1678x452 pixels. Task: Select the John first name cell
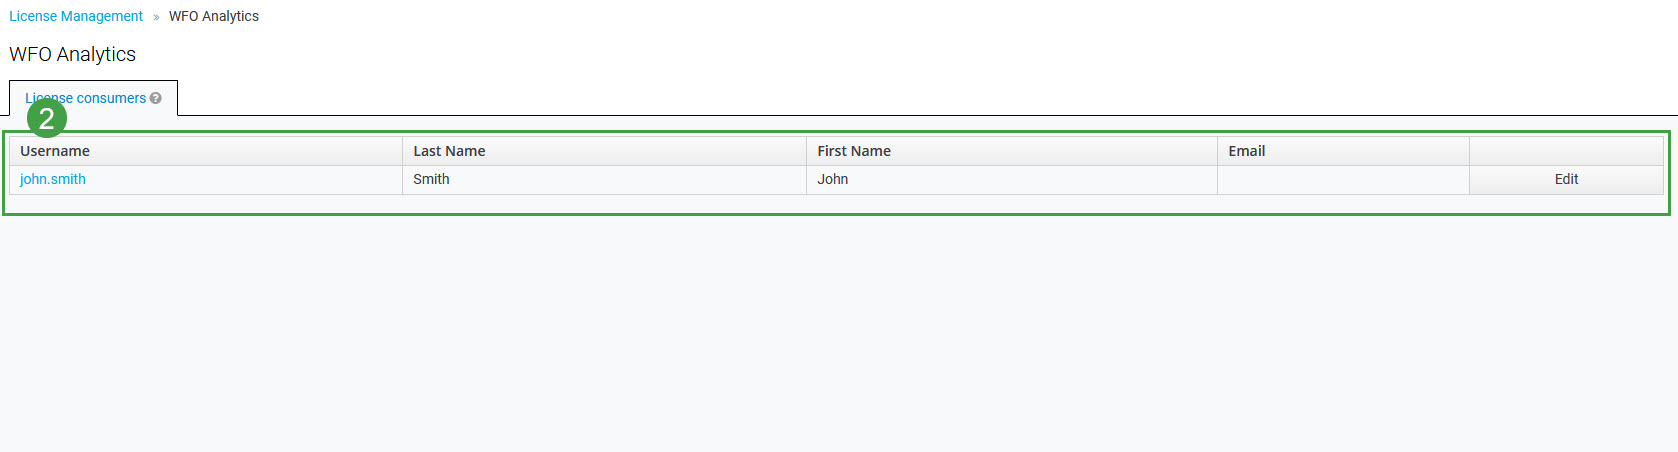point(832,179)
